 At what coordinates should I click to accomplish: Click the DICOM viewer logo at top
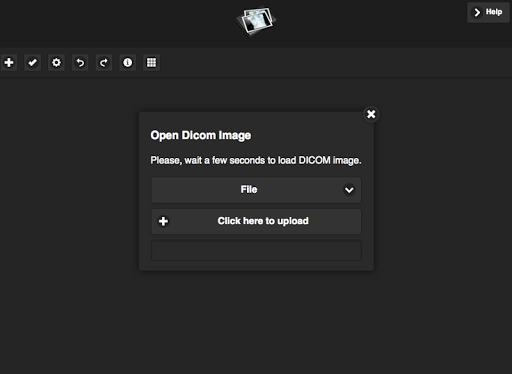click(x=256, y=22)
